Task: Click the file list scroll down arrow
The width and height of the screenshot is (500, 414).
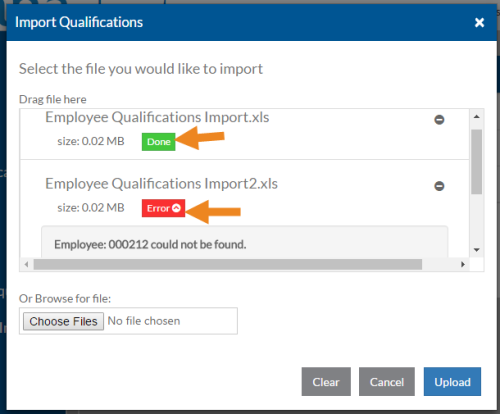Action: 477,250
